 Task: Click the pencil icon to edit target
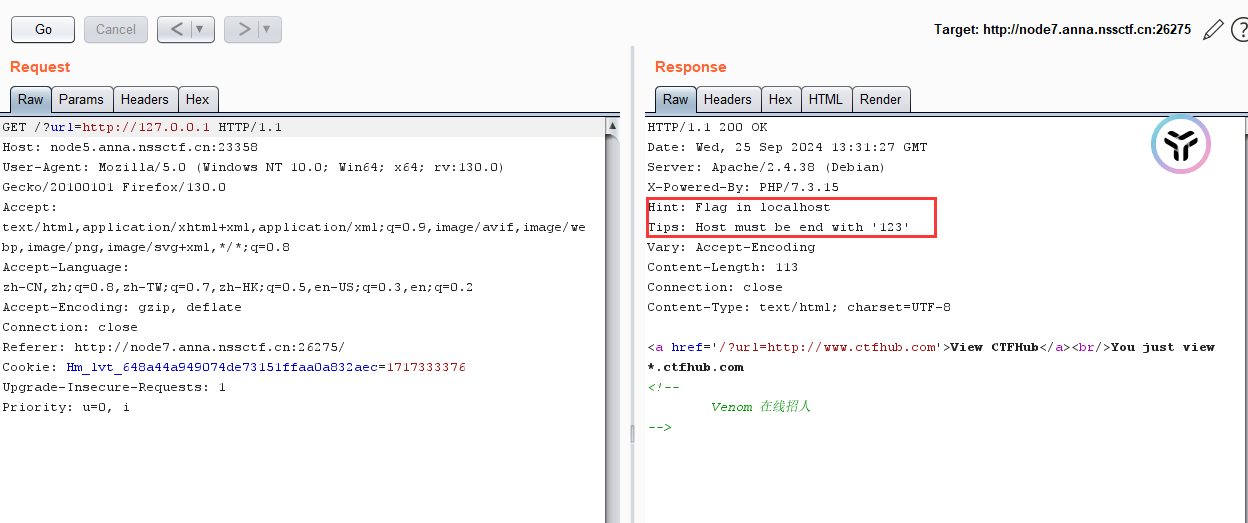pos(1213,30)
